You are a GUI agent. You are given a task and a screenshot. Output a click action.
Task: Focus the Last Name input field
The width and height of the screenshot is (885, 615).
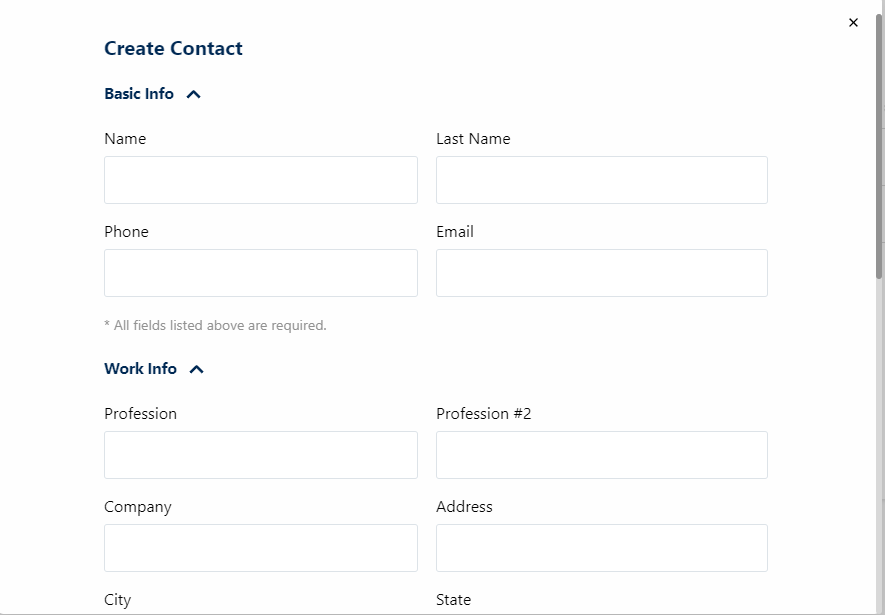tap(602, 180)
